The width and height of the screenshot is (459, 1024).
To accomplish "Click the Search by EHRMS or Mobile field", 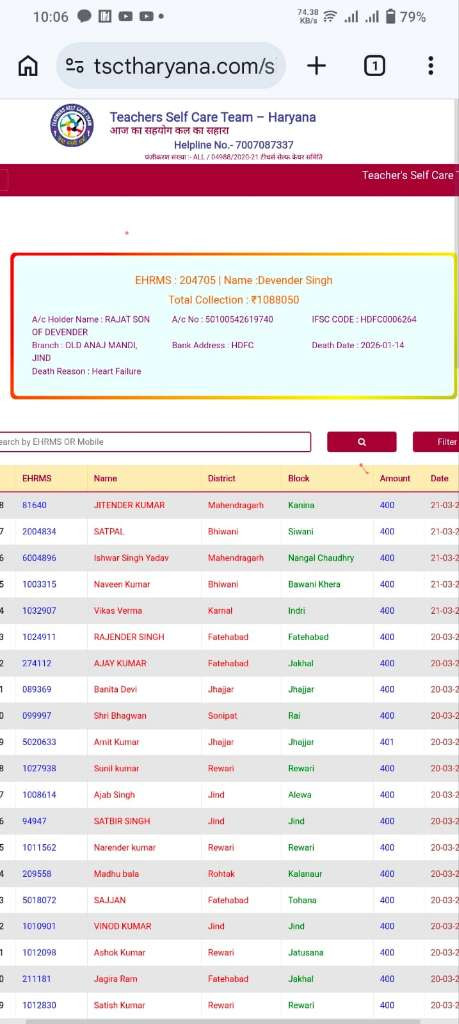I will coord(154,441).
